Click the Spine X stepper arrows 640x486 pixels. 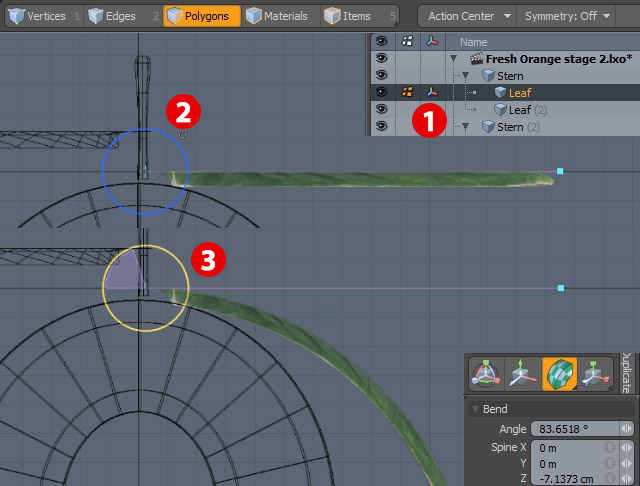[627, 448]
